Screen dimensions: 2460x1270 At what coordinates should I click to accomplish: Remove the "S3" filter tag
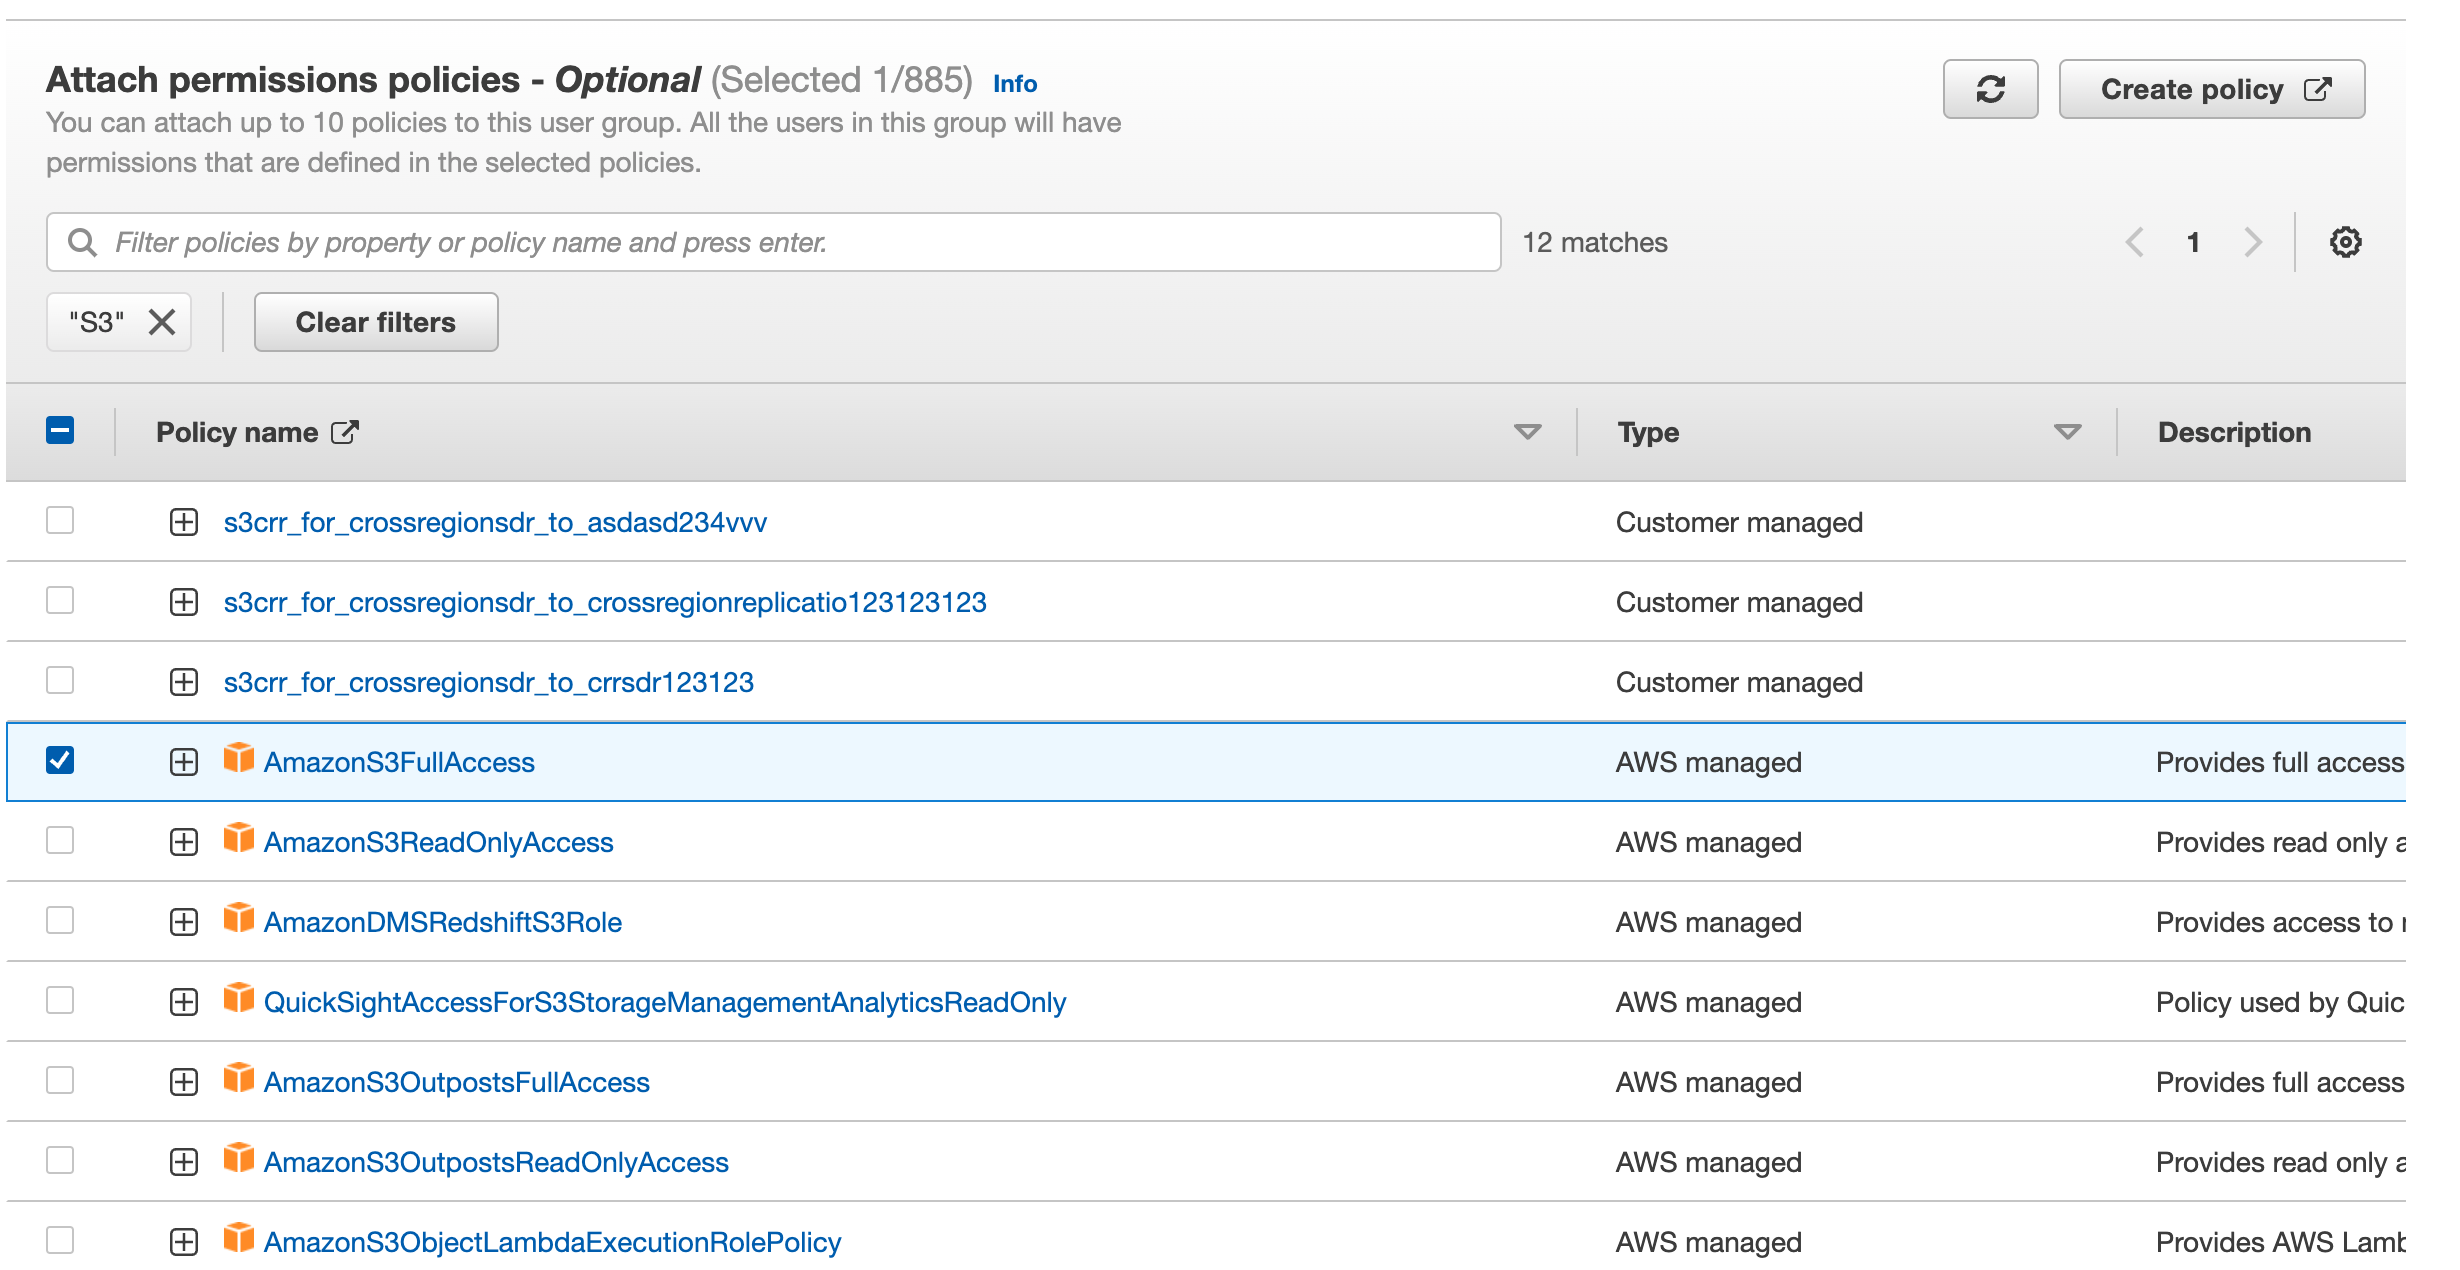click(x=162, y=322)
